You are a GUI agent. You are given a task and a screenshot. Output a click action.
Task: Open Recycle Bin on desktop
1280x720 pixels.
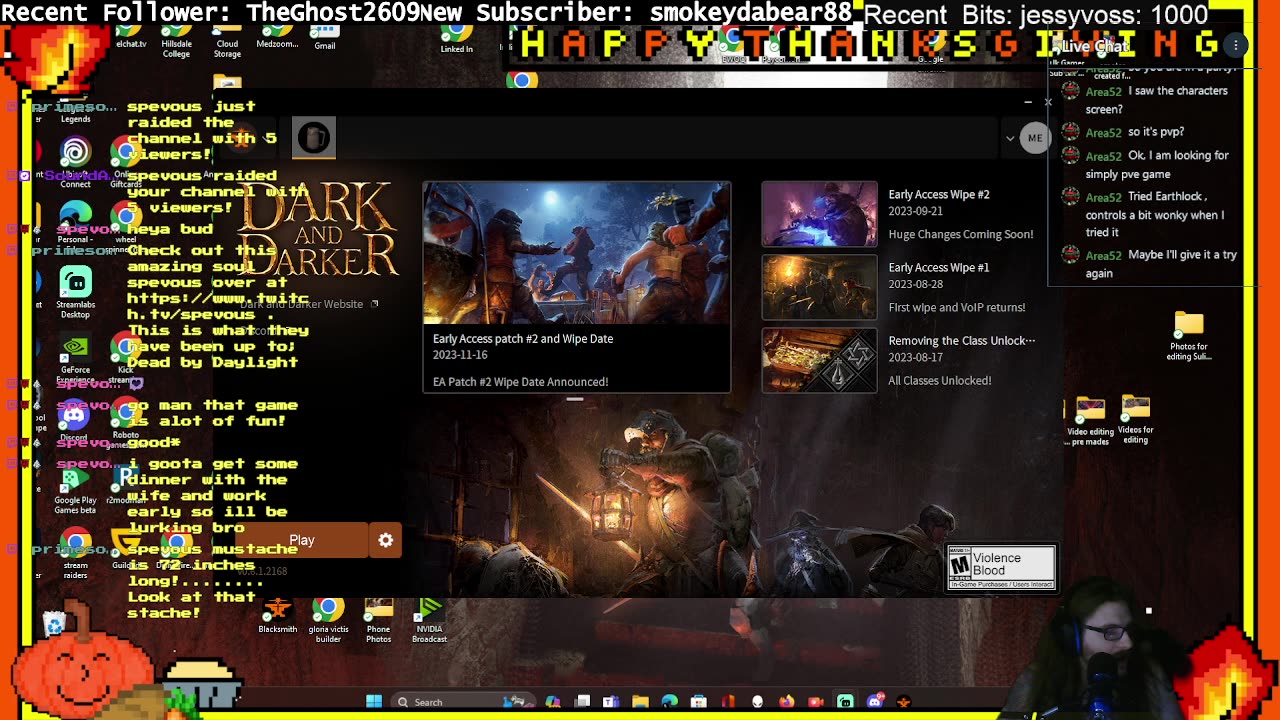point(55,623)
